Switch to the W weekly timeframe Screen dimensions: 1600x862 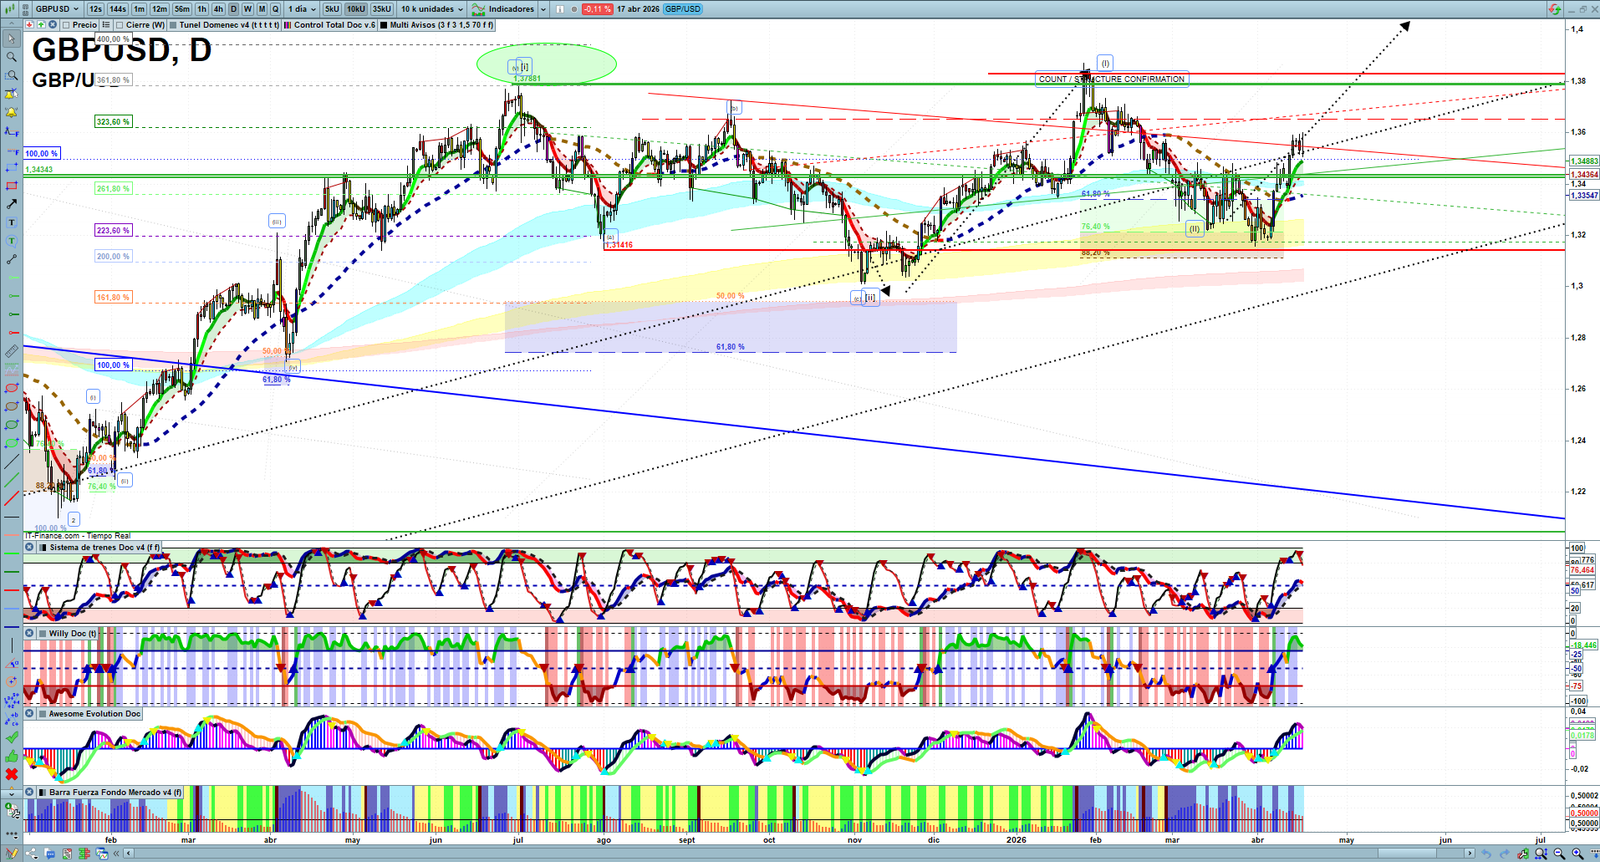(248, 9)
